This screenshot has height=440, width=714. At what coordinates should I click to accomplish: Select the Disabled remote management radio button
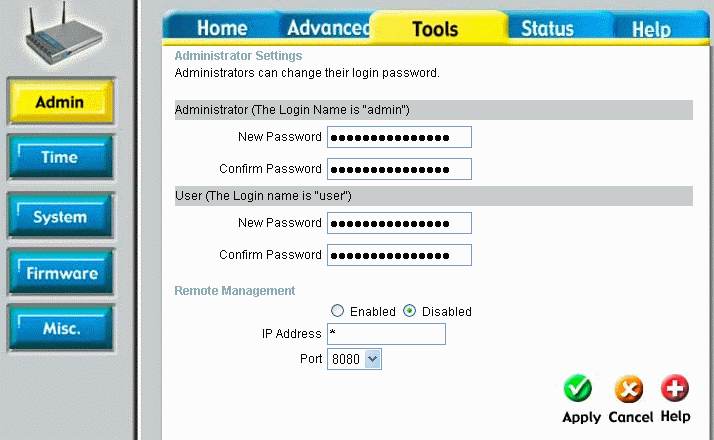tap(409, 311)
